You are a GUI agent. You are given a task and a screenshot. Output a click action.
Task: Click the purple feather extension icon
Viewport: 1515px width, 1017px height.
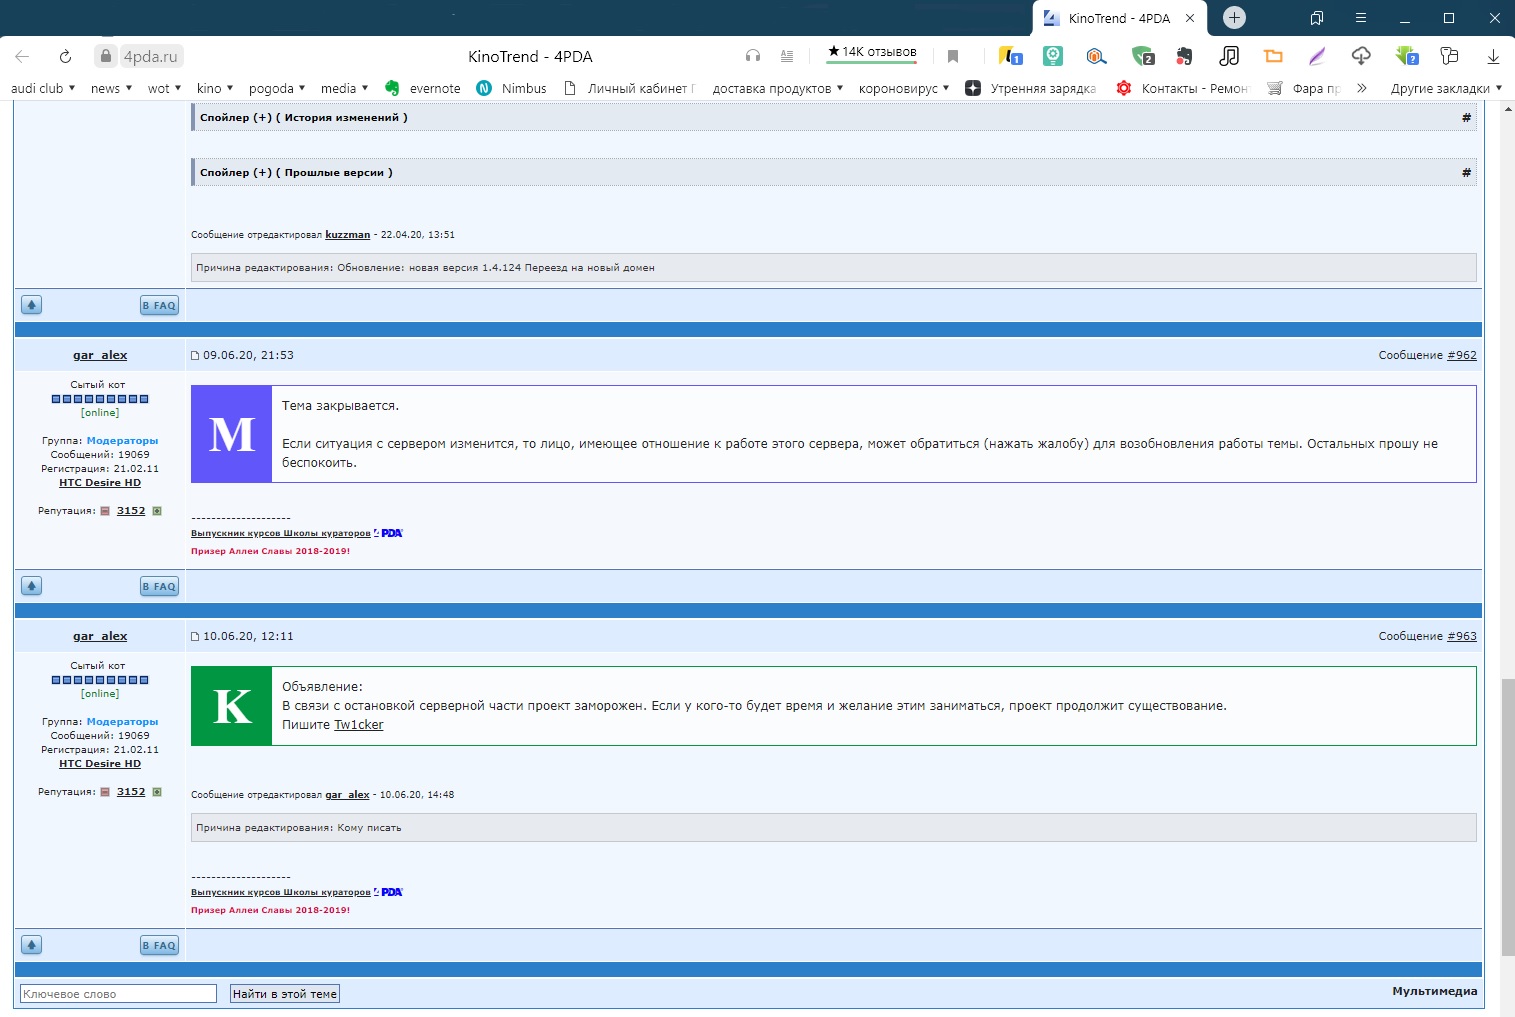[x=1317, y=56]
